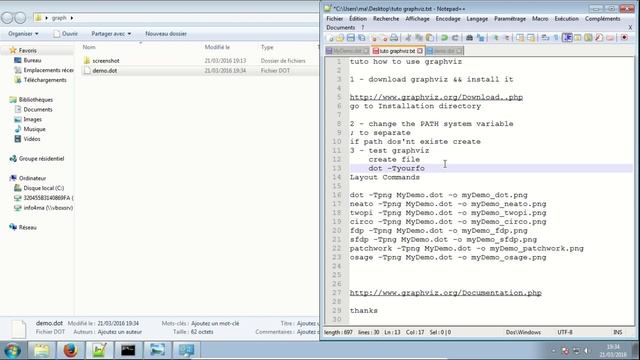Sort by the Nom column header
Image resolution: width=640 pixels, height=360 pixels.
point(89,47)
